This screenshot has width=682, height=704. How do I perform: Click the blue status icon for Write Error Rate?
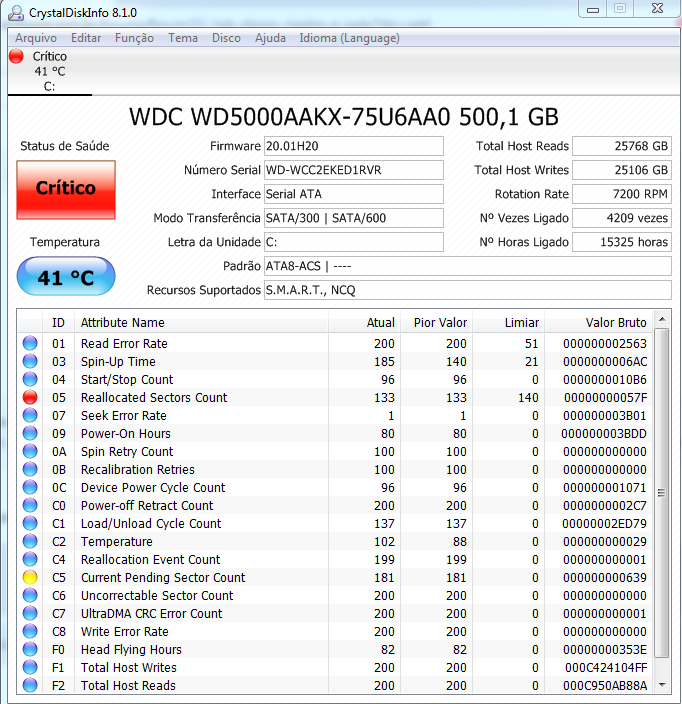[x=30, y=631]
